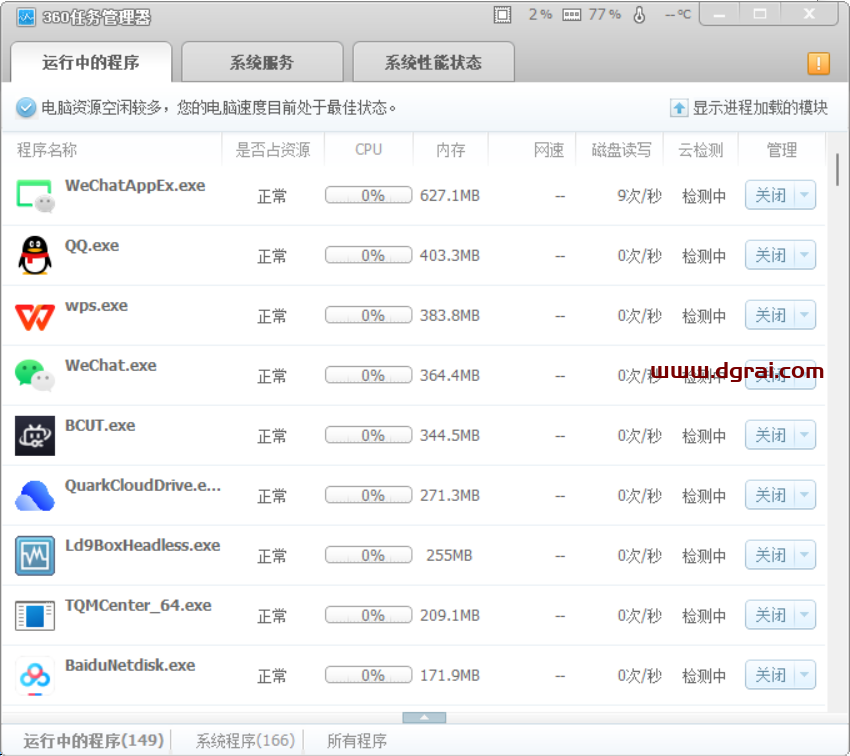Sort by 内存 column header
Image resolution: width=850 pixels, height=756 pixels.
click(451, 150)
